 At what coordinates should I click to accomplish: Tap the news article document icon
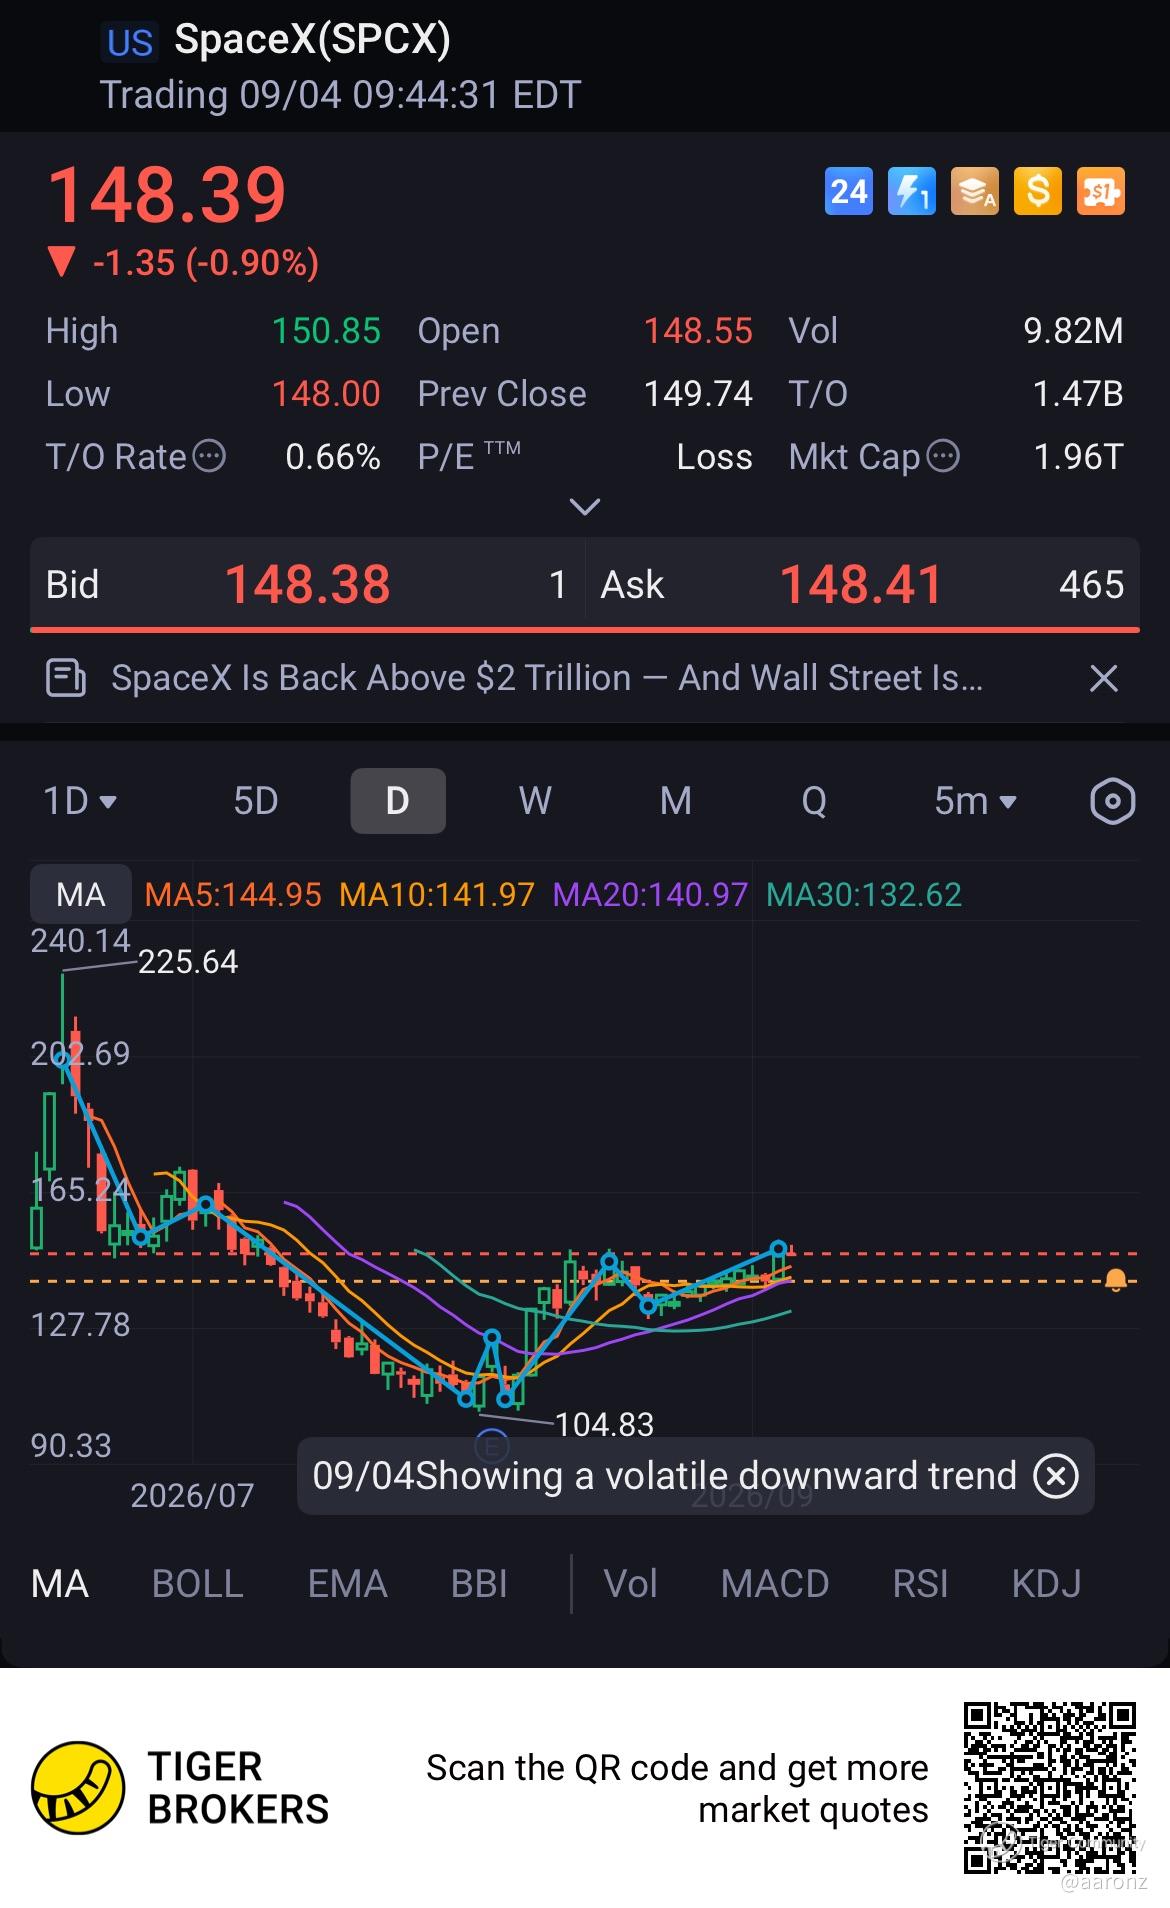pos(66,678)
